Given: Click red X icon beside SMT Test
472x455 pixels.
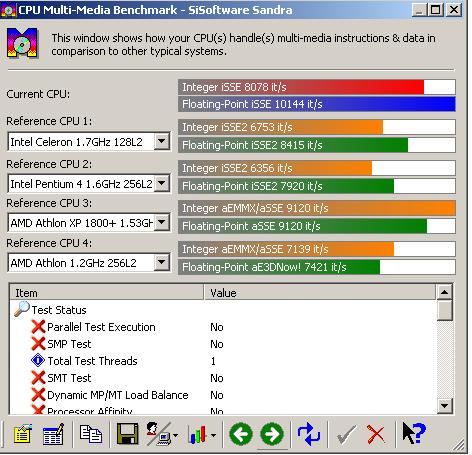Looking at the screenshot, I should 38,378.
